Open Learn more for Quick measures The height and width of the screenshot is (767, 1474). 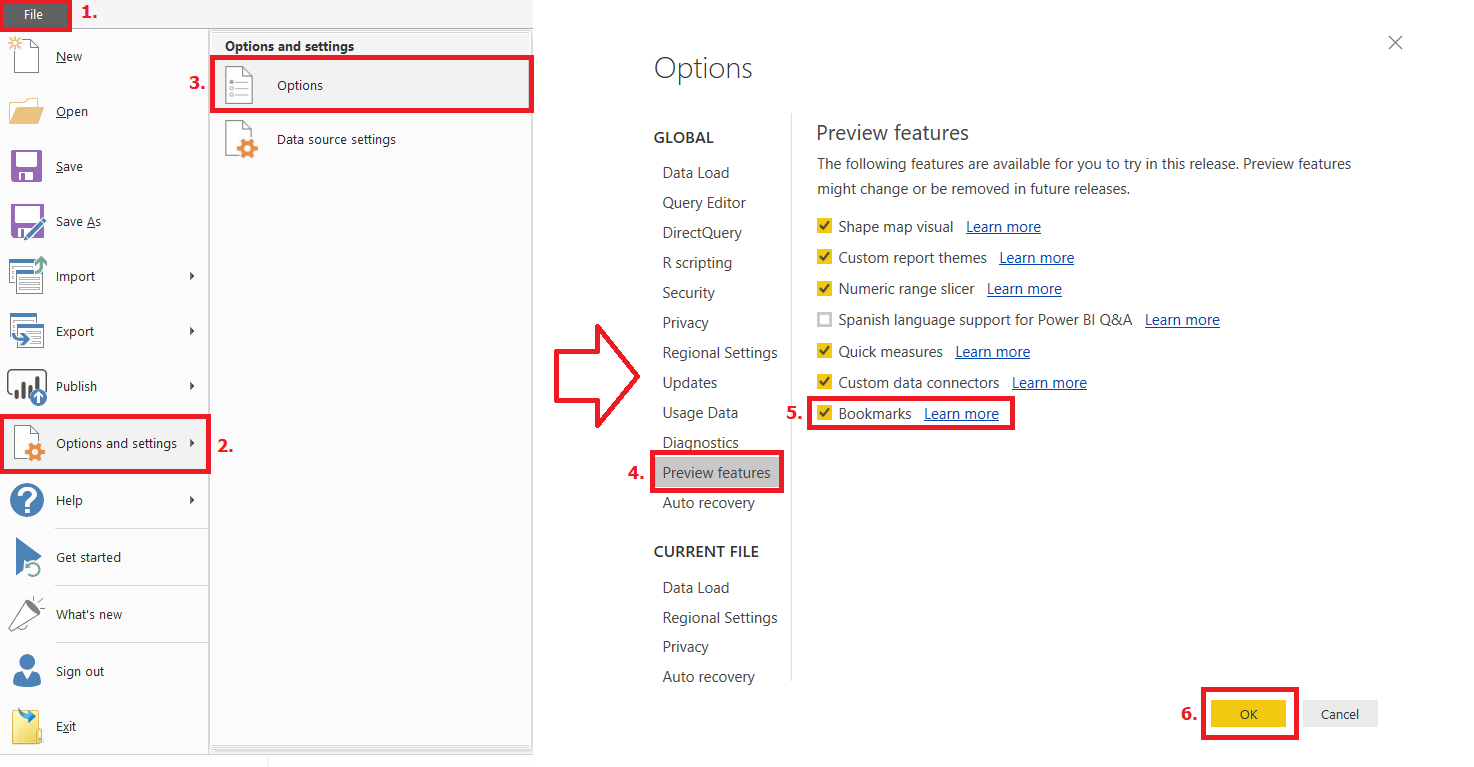pyautogui.click(x=992, y=351)
